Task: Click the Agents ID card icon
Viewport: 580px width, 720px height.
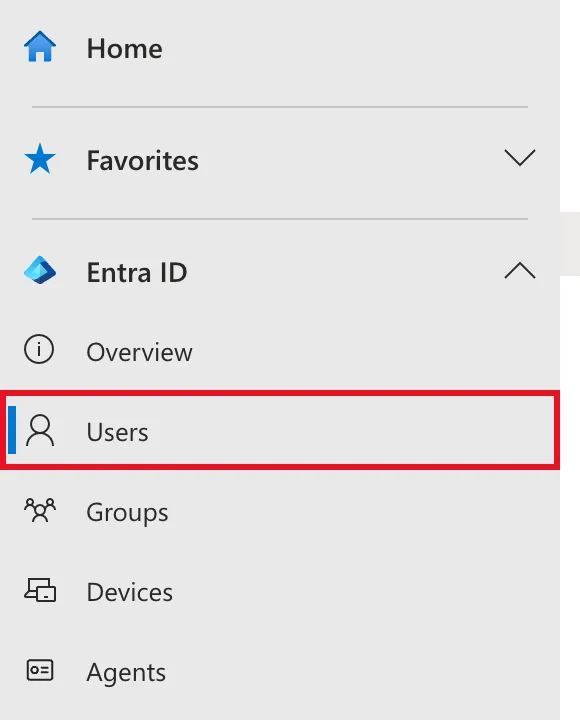Action: coord(40,670)
